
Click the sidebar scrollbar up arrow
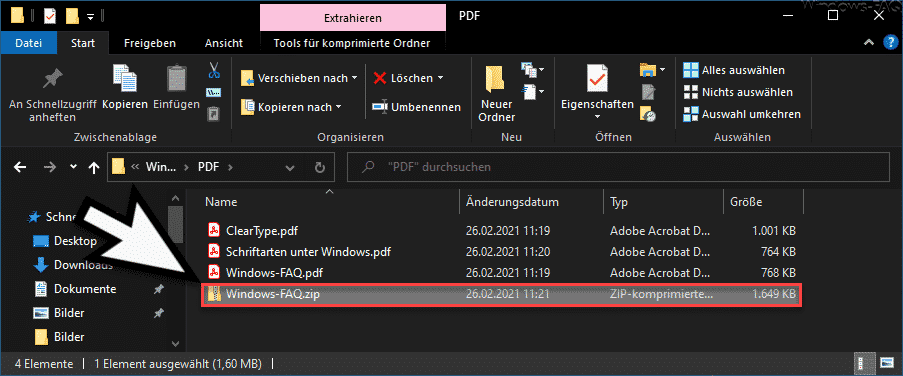(x=176, y=198)
